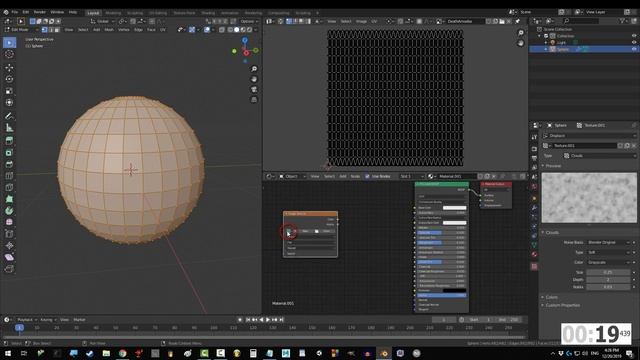Select the Edge Slide tool
640x360 pixels.
coord(9,234)
